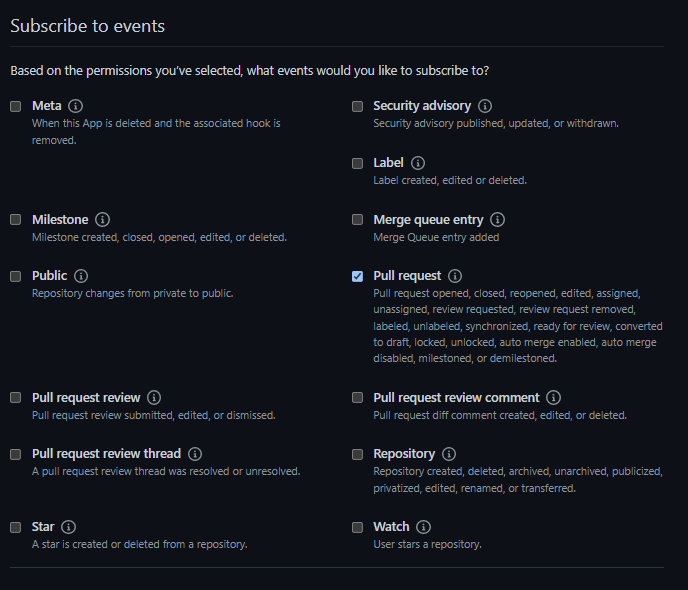The width and height of the screenshot is (688, 590).
Task: Enable the Pull request review checkbox
Action: click(16, 398)
